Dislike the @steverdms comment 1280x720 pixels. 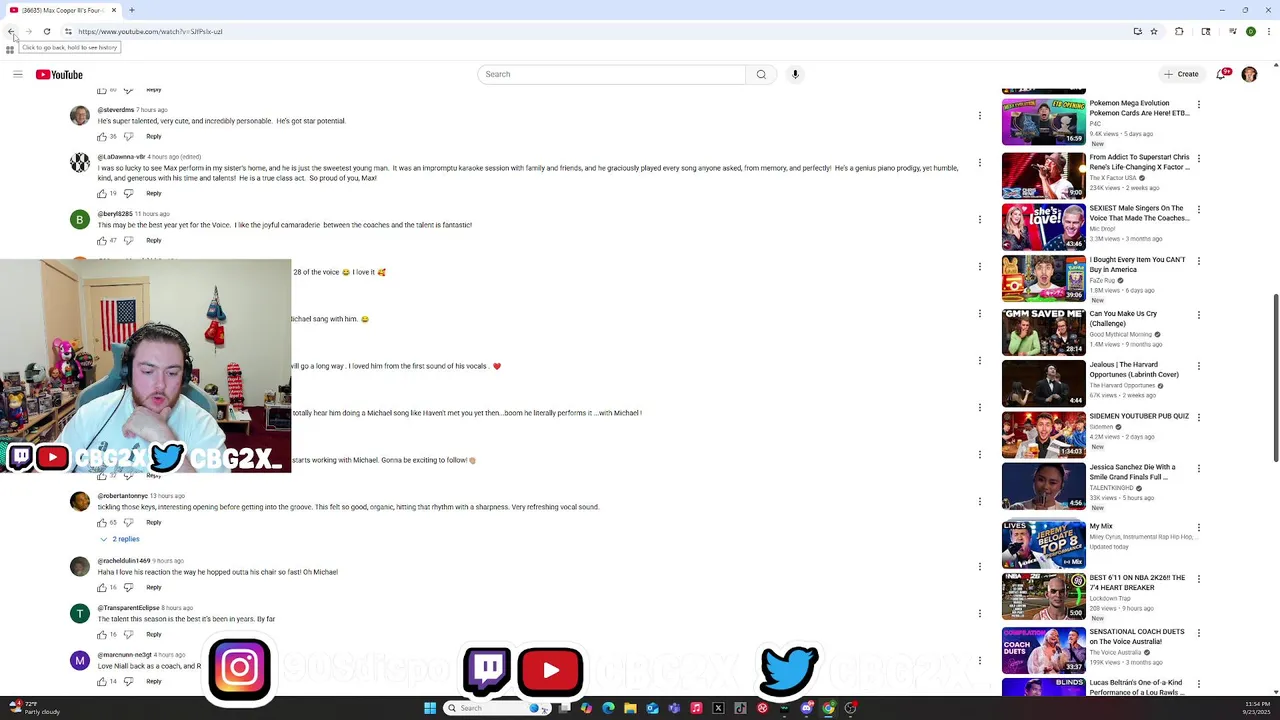pos(128,136)
